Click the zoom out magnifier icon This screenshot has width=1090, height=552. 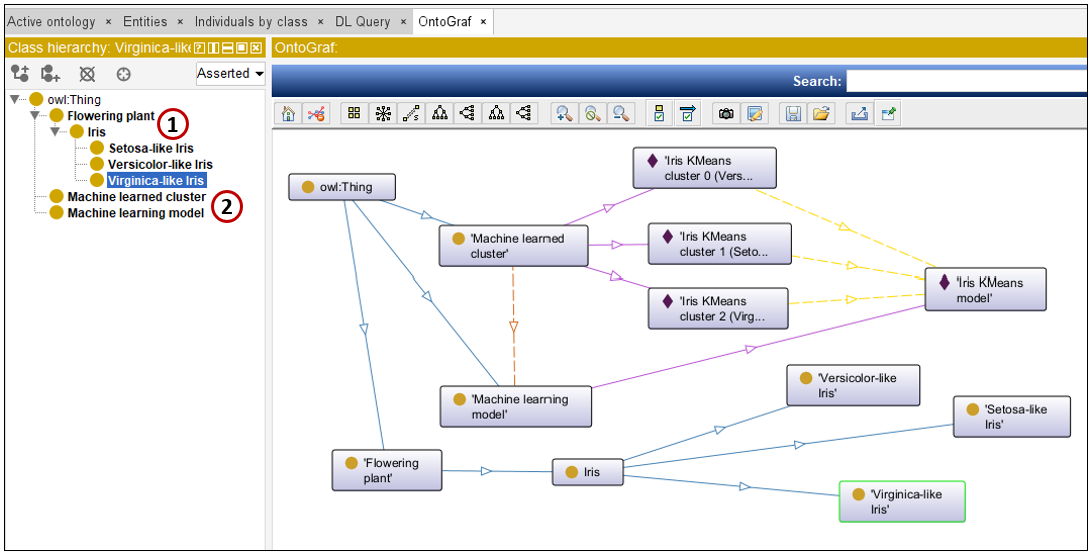621,114
